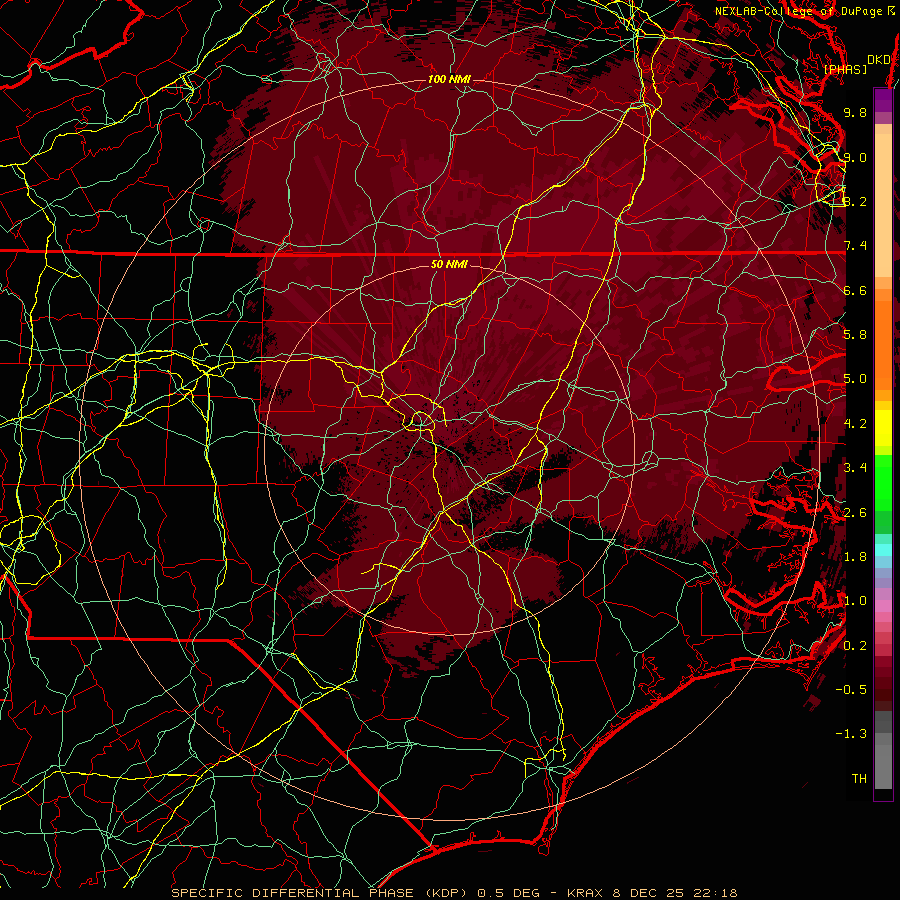Select the 6.6 value on color scale
900x900 pixels.
pyautogui.click(x=855, y=290)
